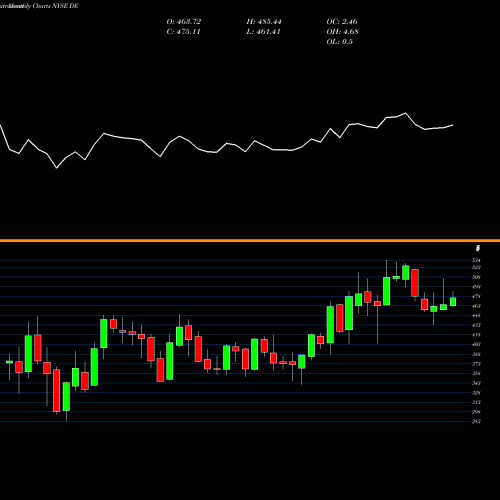
Task: Click the 283 price axis label
Action: [476, 422]
